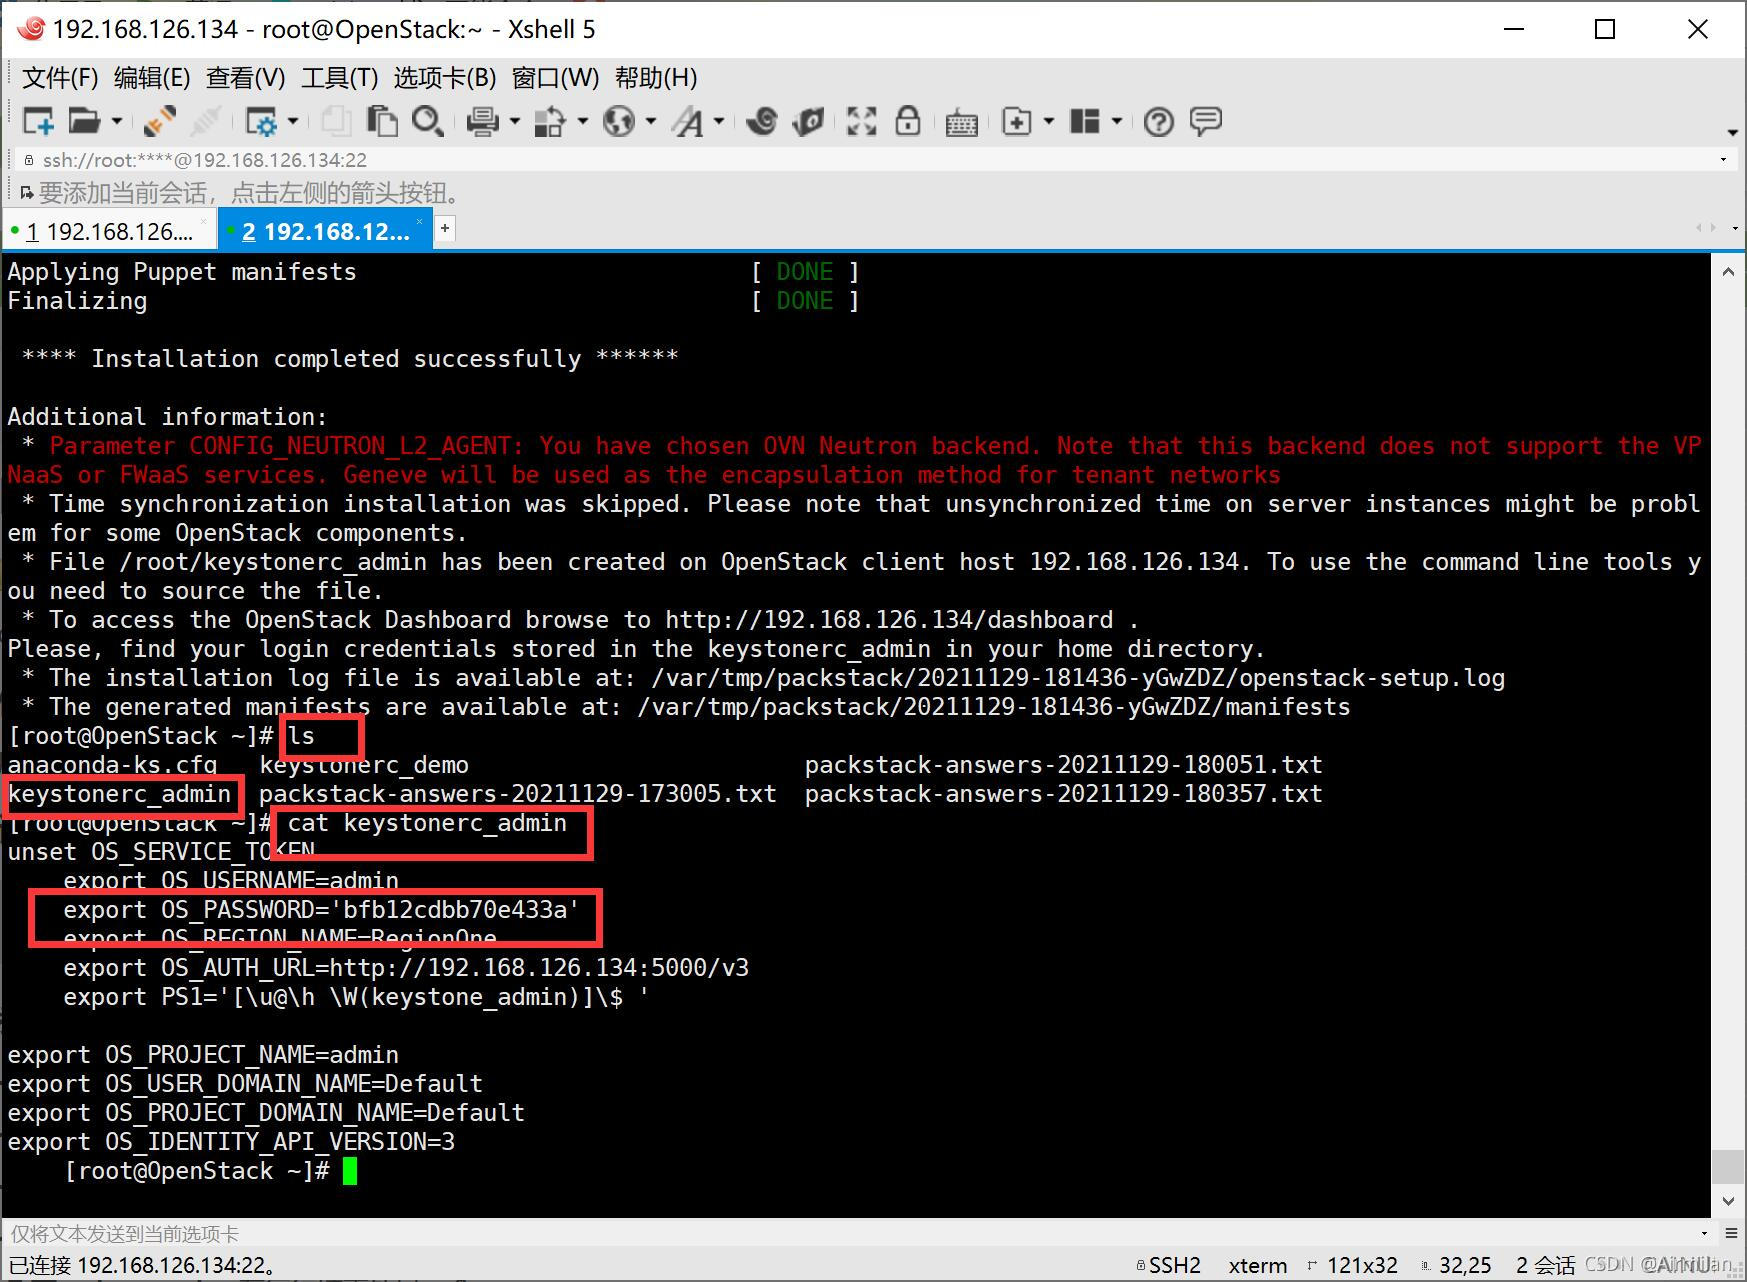Expand the Encoding globe dropdown arrow
1747x1282 pixels.
[651, 122]
